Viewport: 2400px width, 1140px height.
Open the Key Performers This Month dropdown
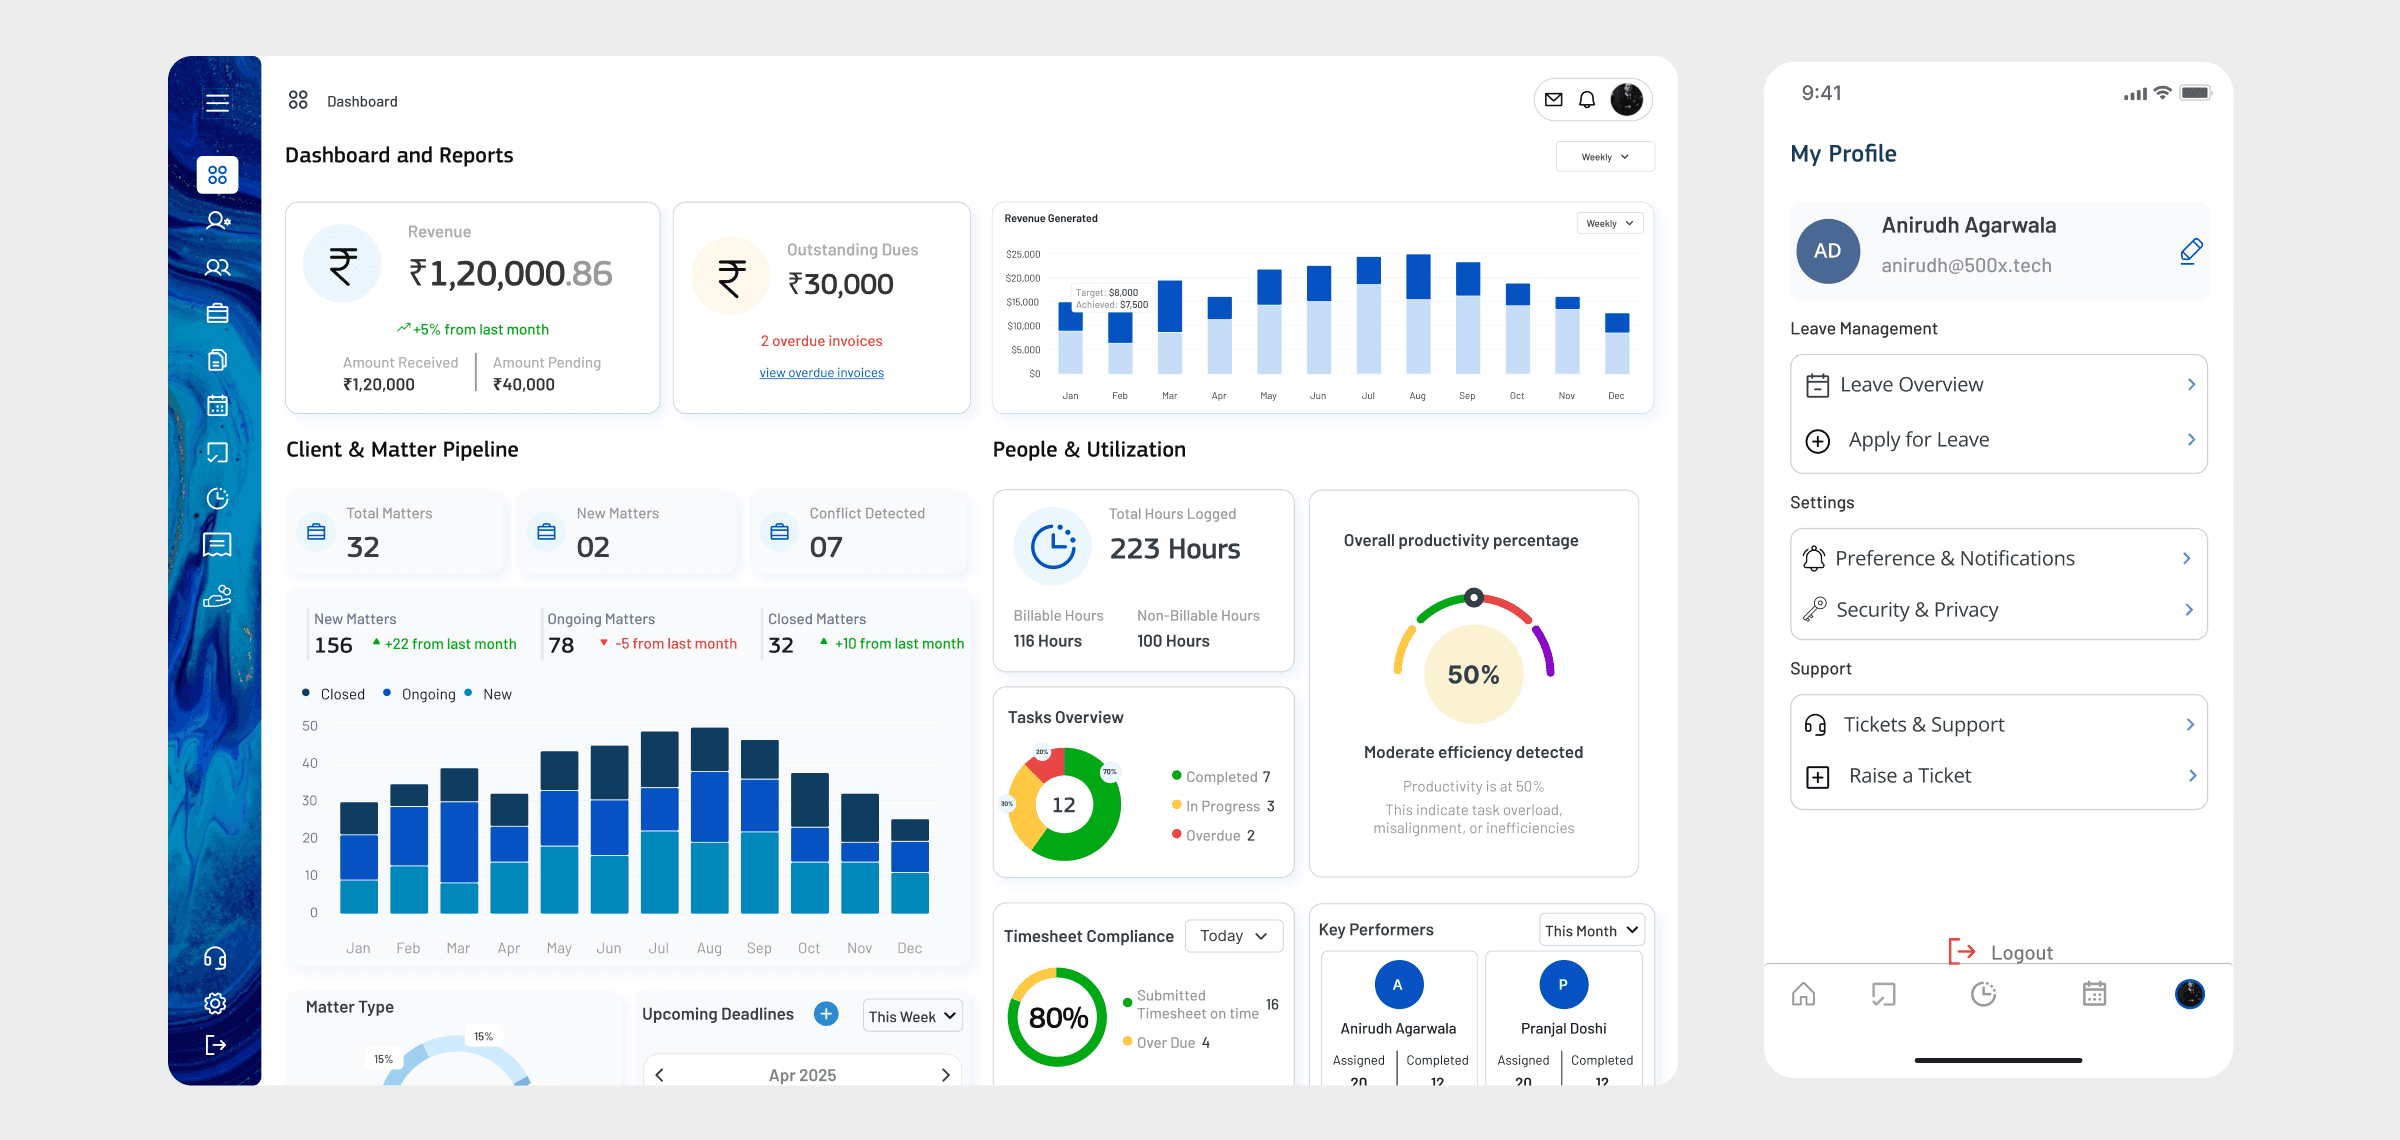pyautogui.click(x=1591, y=930)
